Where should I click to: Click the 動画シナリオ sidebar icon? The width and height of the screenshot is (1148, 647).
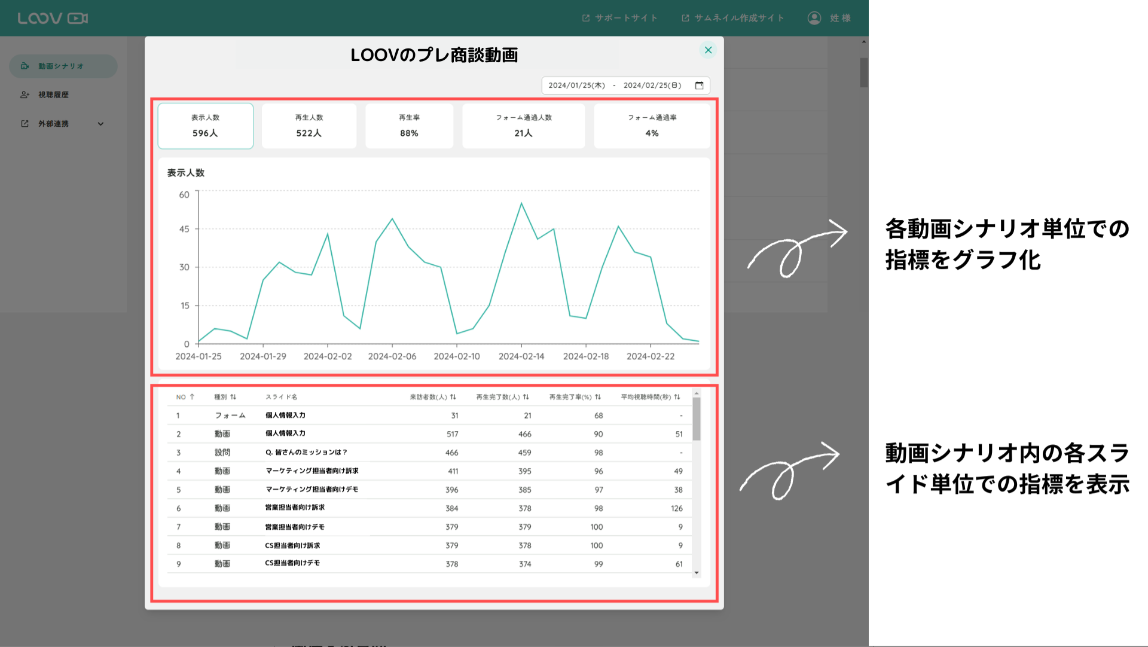(x=25, y=66)
